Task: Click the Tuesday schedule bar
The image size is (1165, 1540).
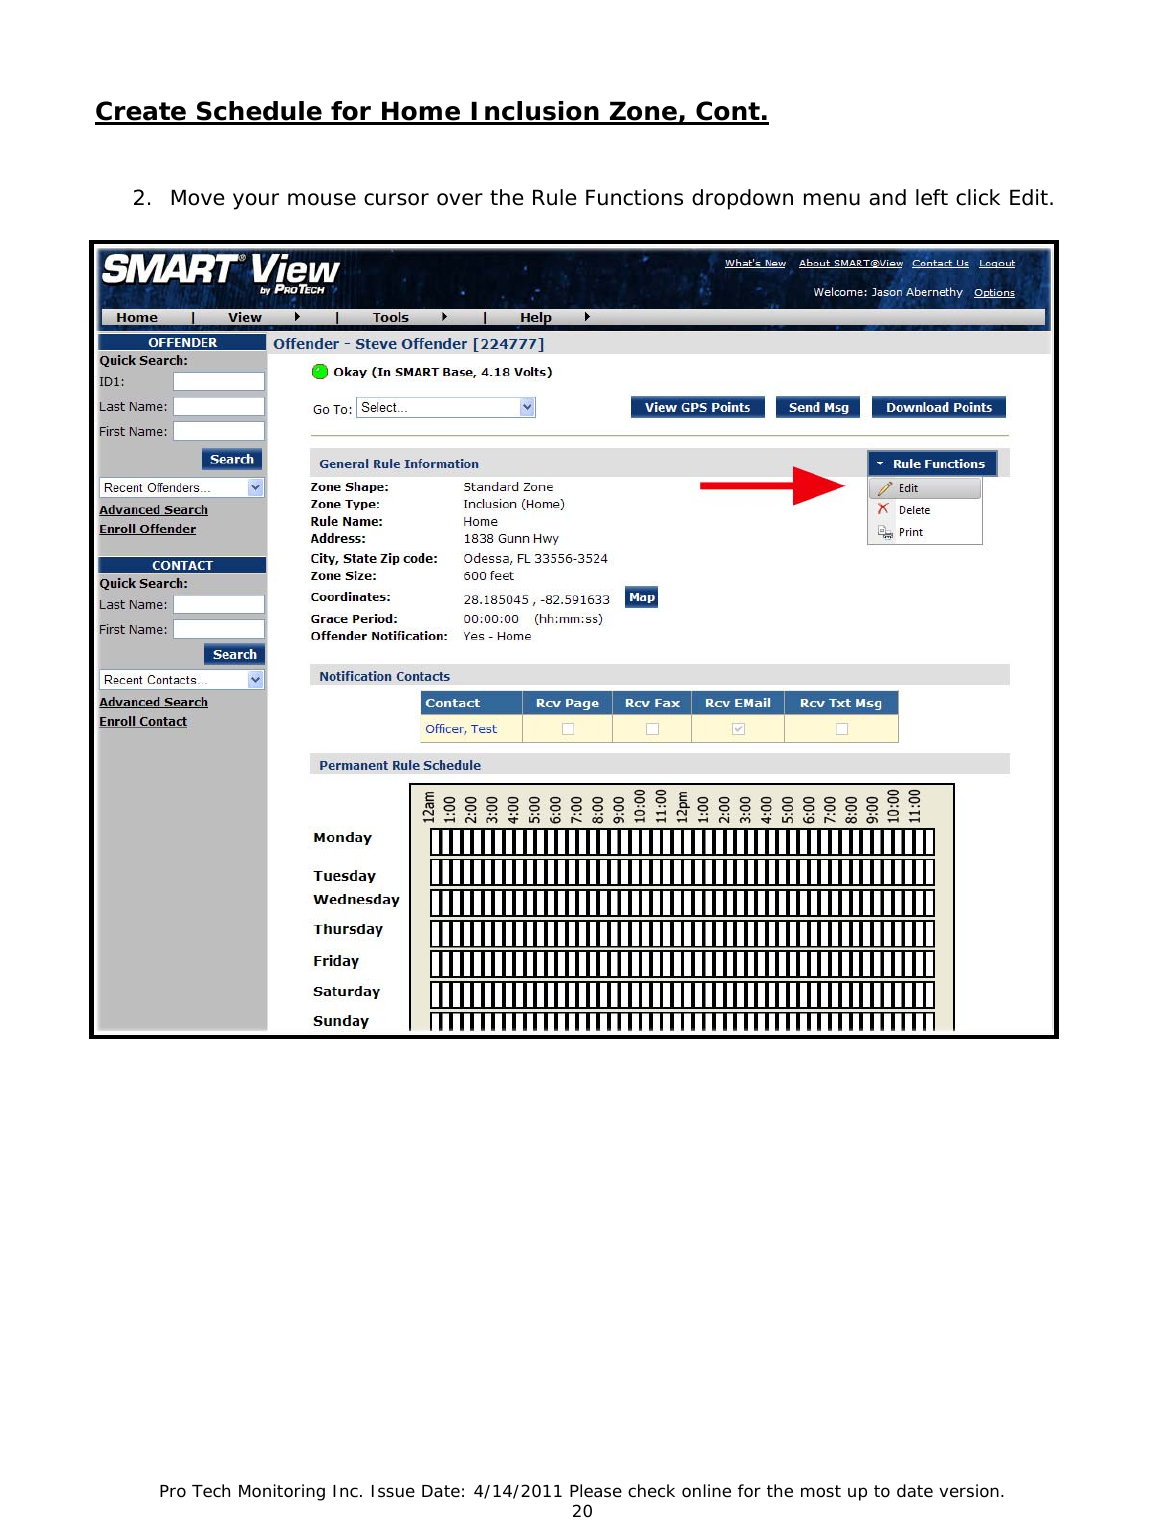Action: tap(682, 873)
